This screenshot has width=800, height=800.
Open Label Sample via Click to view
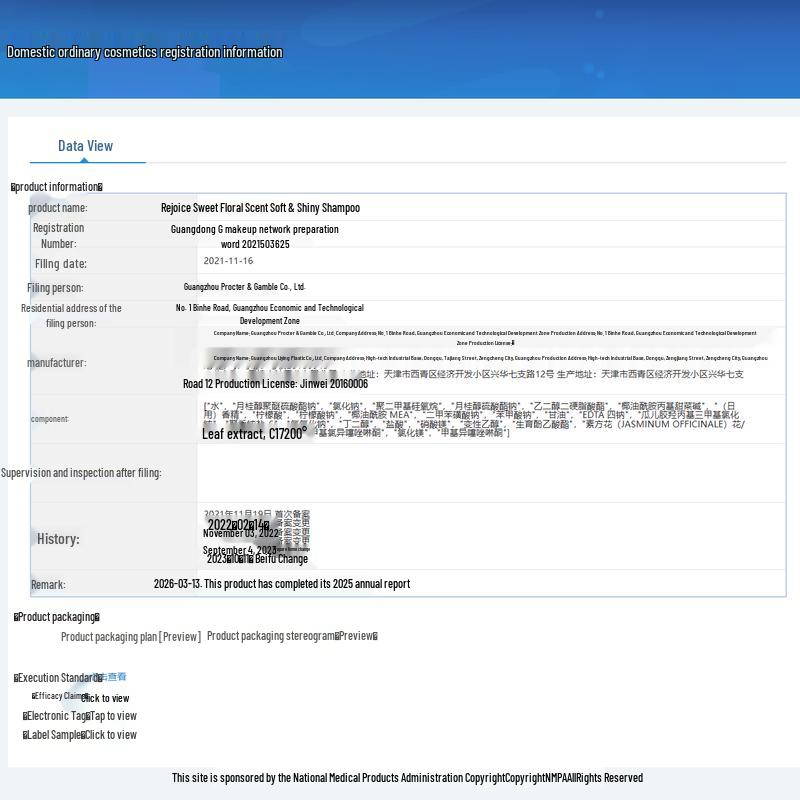coord(111,735)
